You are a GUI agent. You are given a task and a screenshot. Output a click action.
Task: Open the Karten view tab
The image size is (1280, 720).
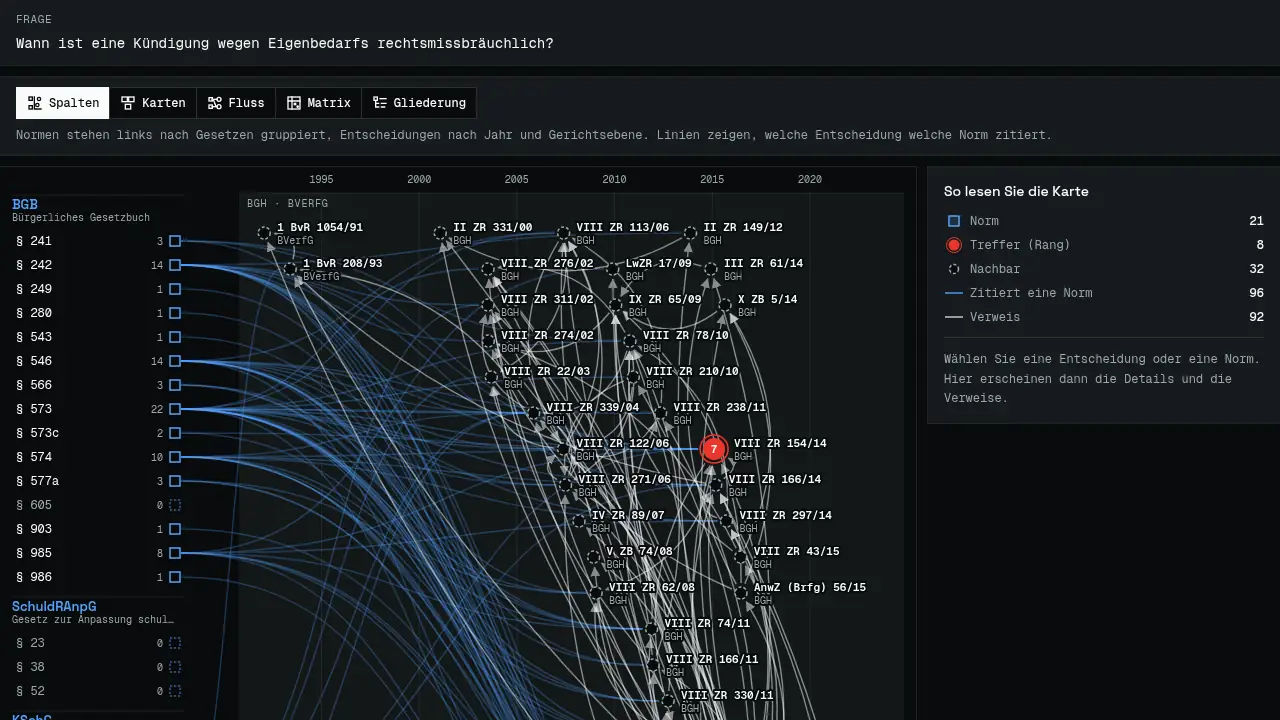pos(153,103)
